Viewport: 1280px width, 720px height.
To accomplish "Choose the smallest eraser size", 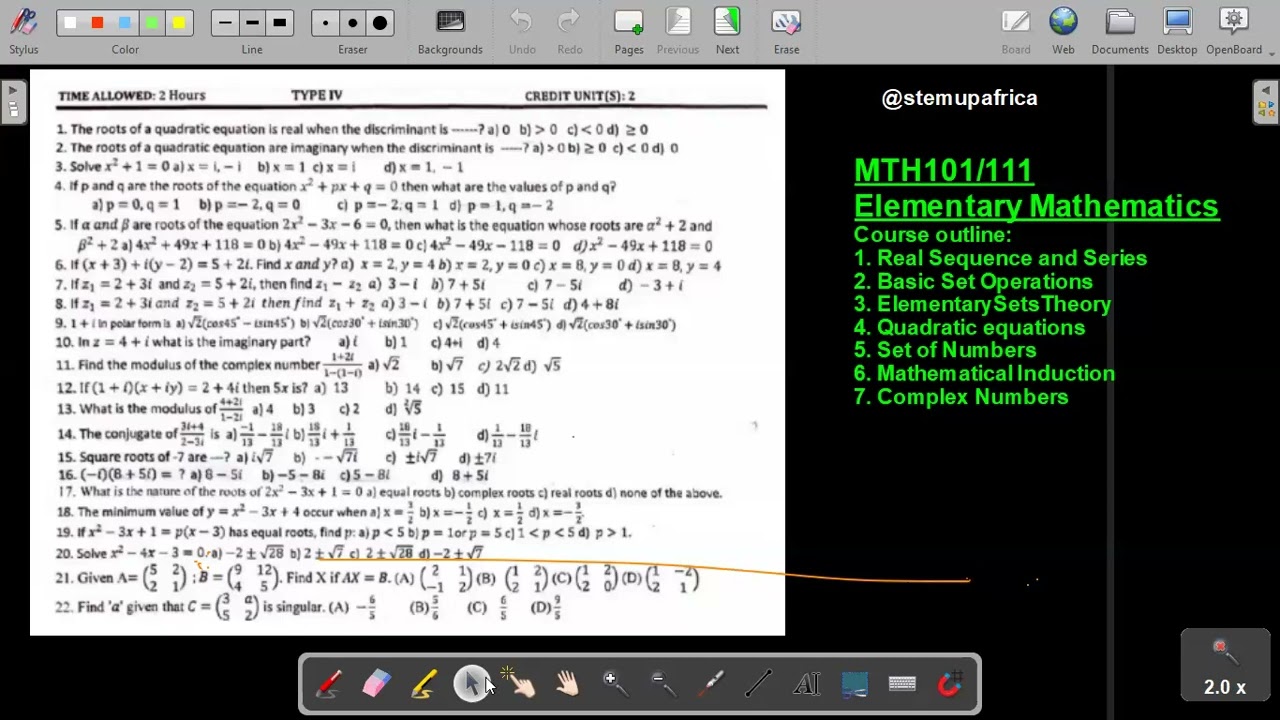I will [325, 23].
